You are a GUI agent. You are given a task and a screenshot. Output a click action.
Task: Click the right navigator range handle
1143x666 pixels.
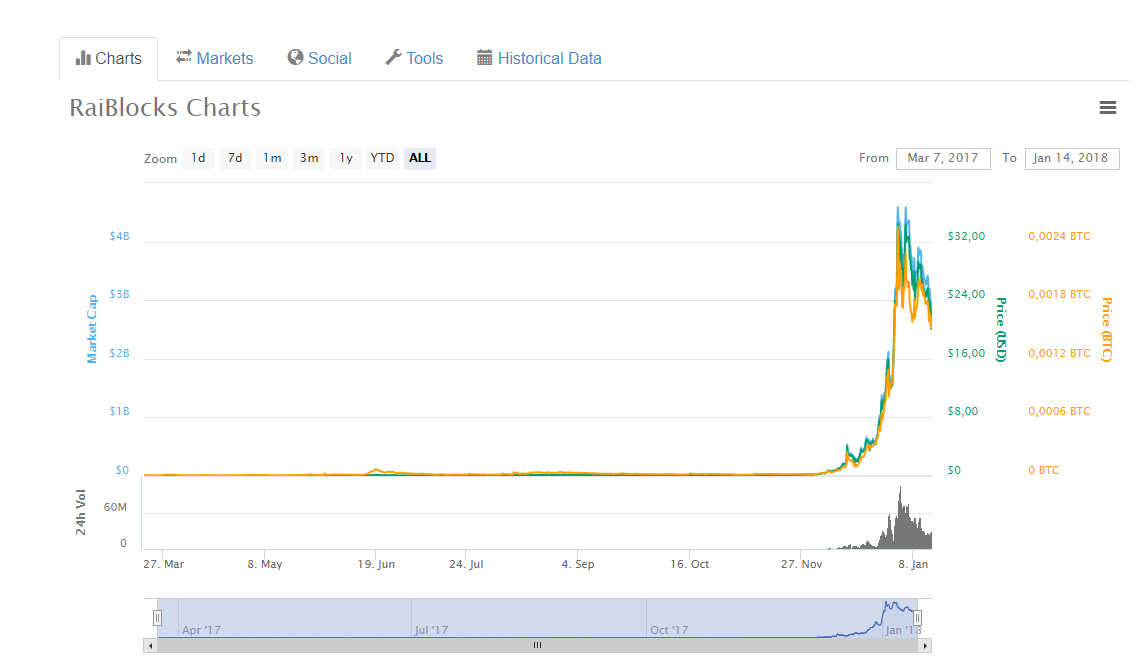point(918,618)
